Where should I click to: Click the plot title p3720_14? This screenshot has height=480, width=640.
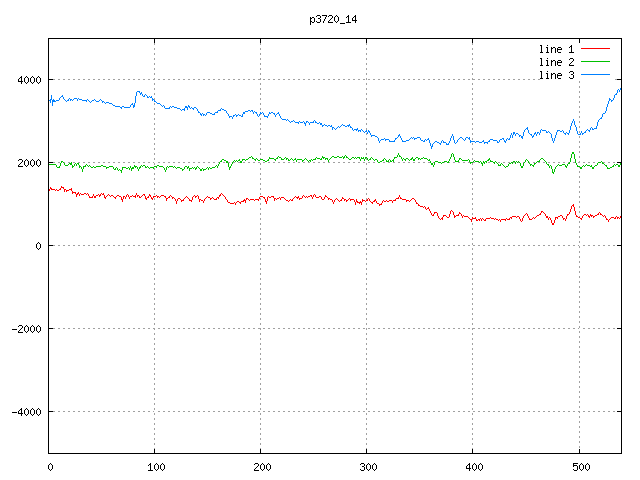(333, 19)
